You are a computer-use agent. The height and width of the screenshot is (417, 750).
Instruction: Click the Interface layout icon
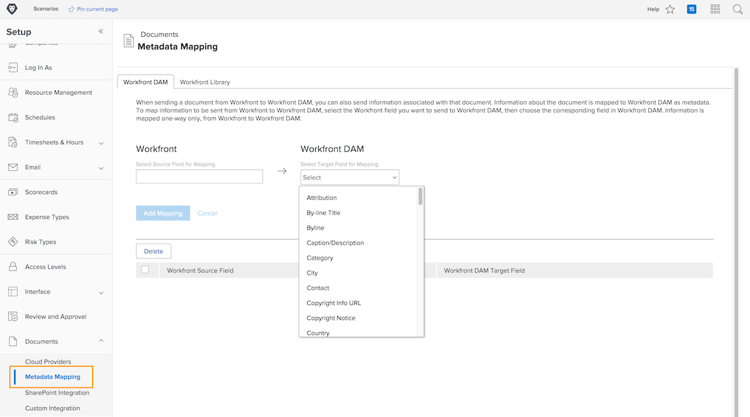(13, 291)
